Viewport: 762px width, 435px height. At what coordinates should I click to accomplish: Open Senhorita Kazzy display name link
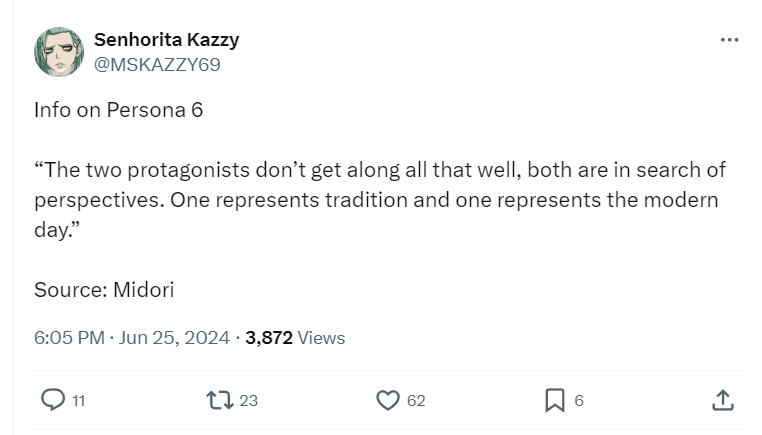[x=167, y=40]
